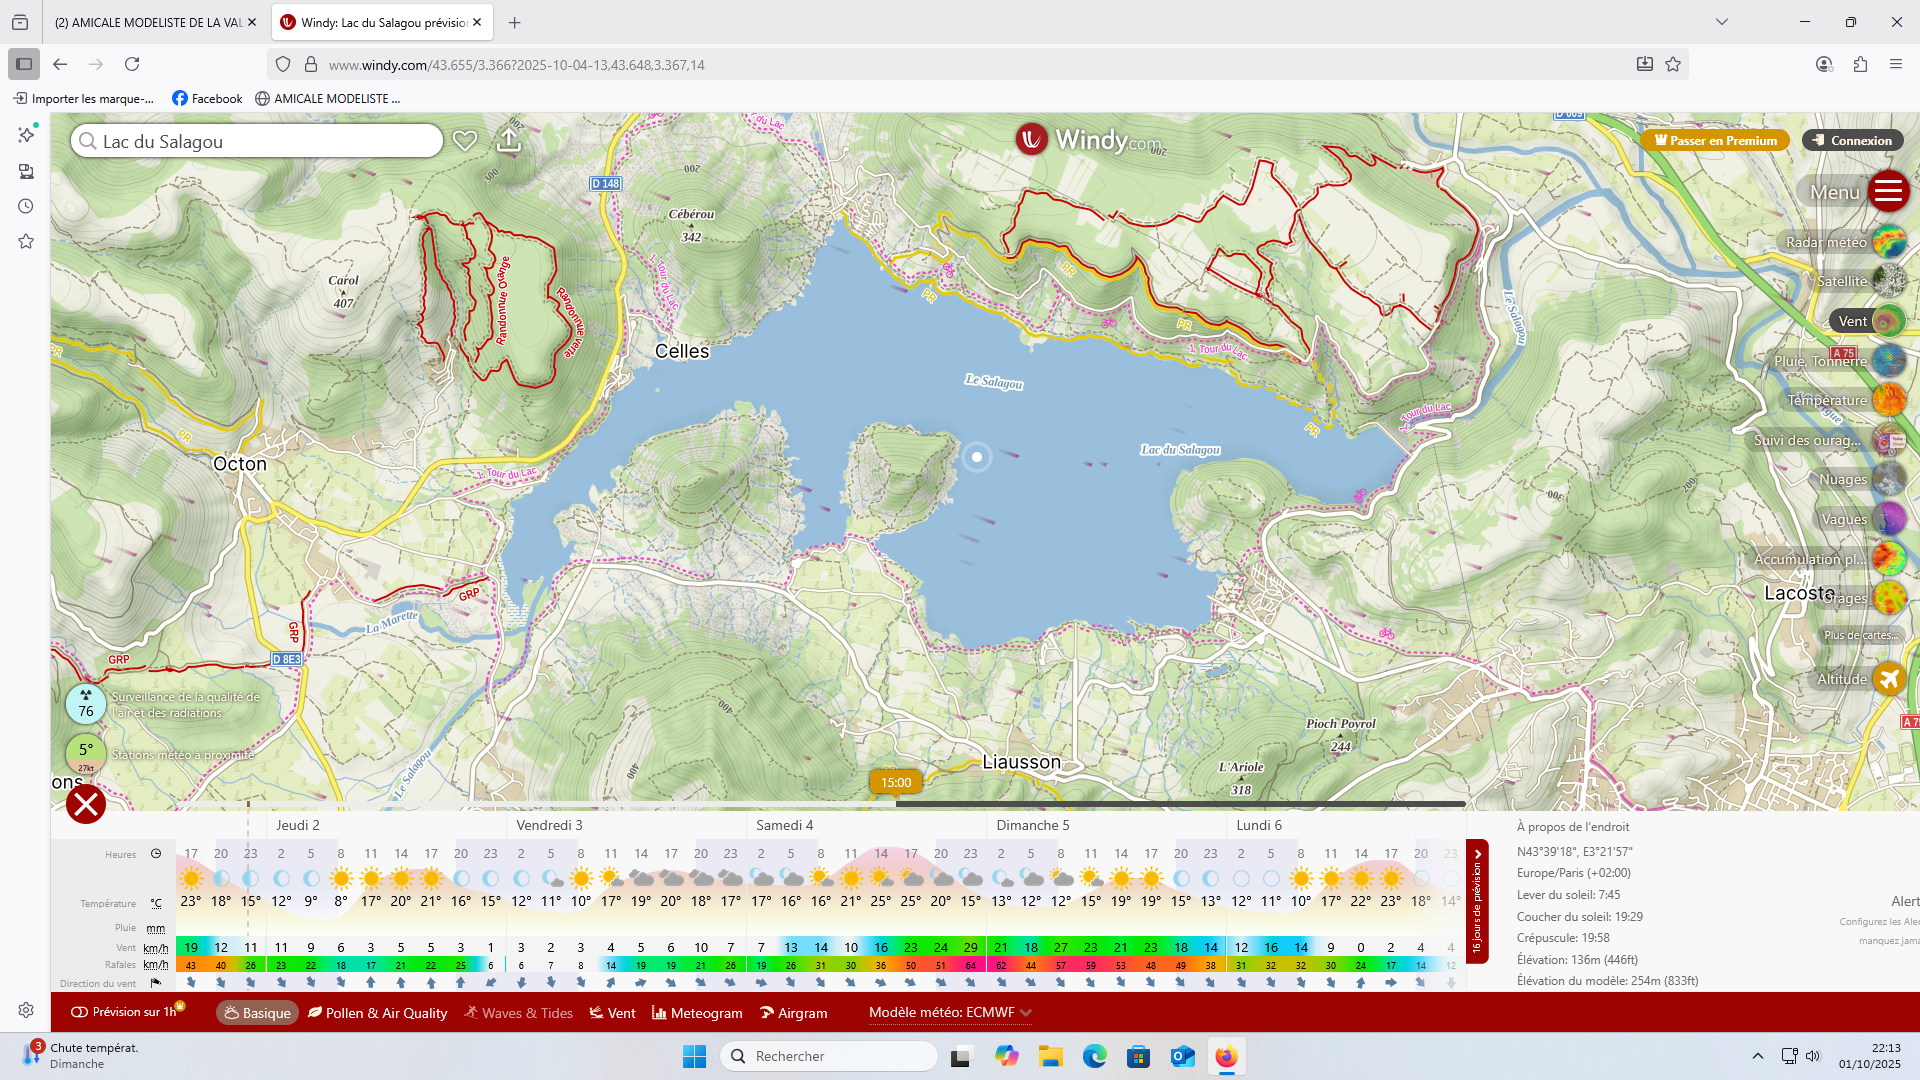Screen dimensions: 1920x1080
Task: Click the Connexion login button
Action: [1852, 140]
